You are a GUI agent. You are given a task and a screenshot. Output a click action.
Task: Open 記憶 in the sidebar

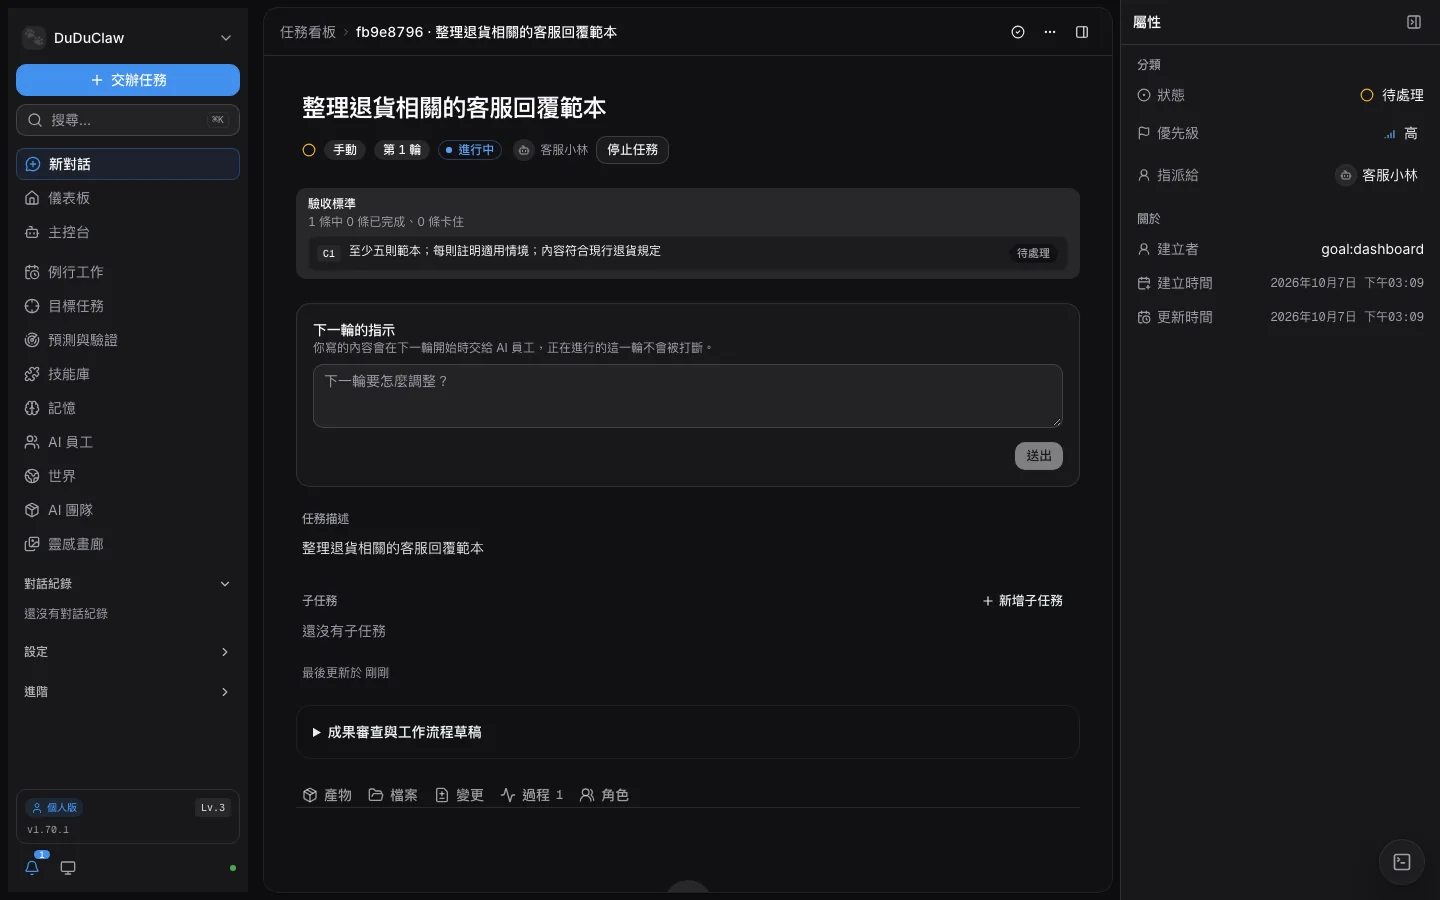pos(128,408)
